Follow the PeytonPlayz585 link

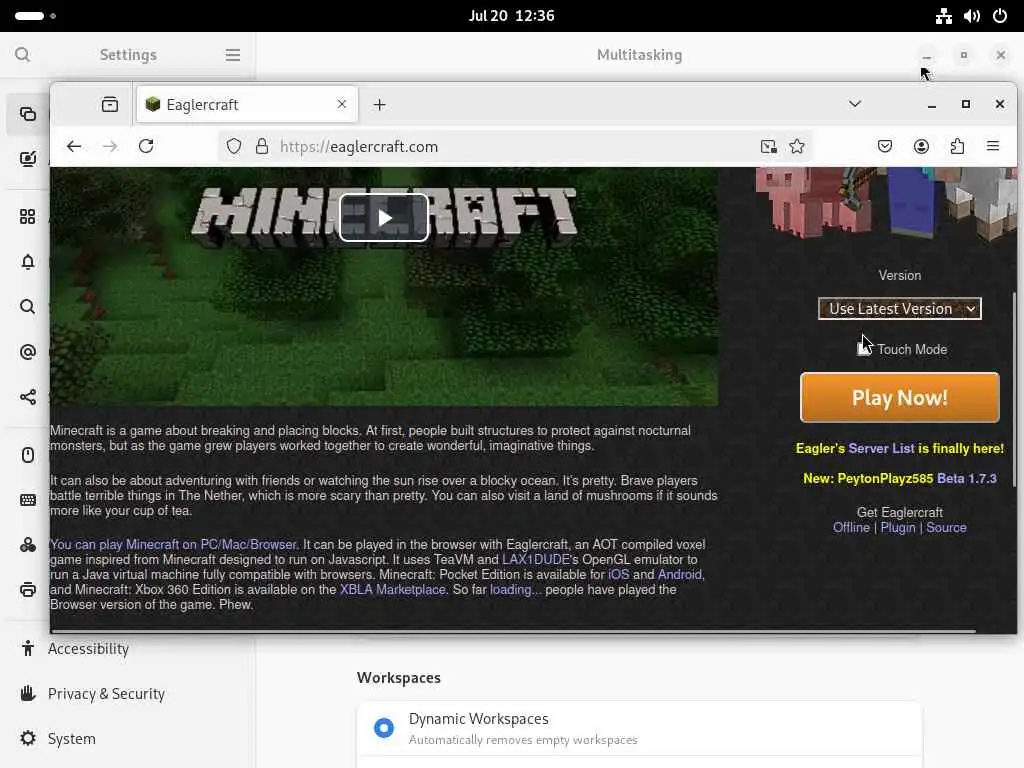tap(885, 479)
